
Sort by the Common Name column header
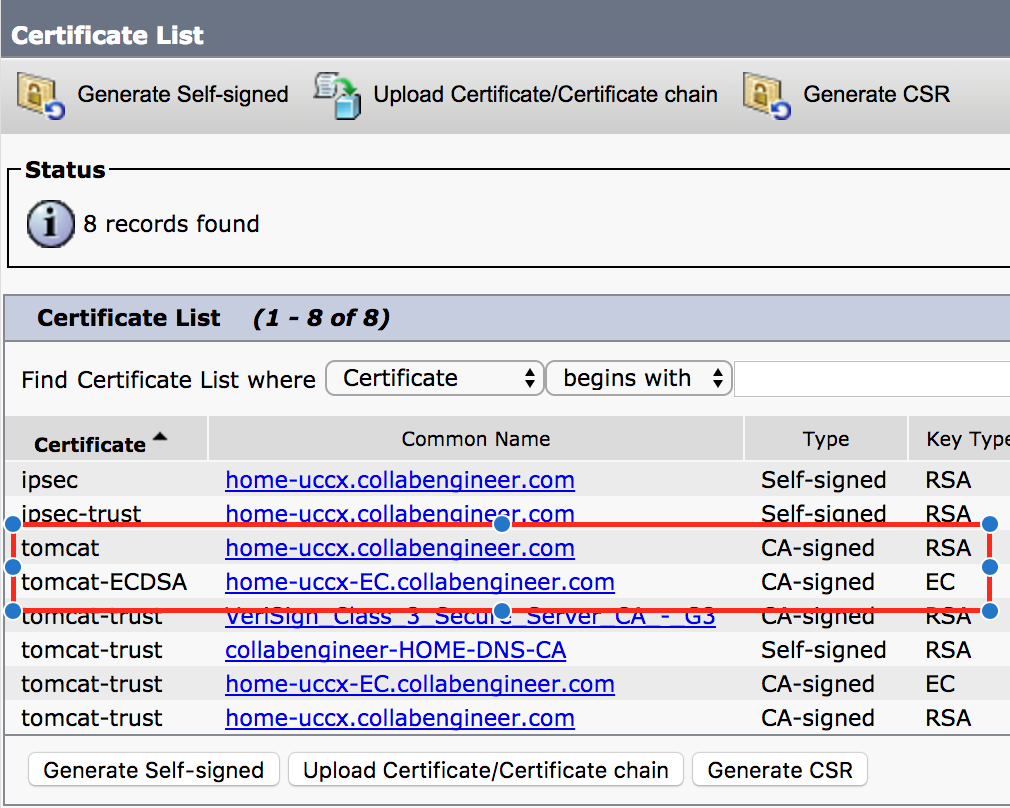[x=475, y=439]
